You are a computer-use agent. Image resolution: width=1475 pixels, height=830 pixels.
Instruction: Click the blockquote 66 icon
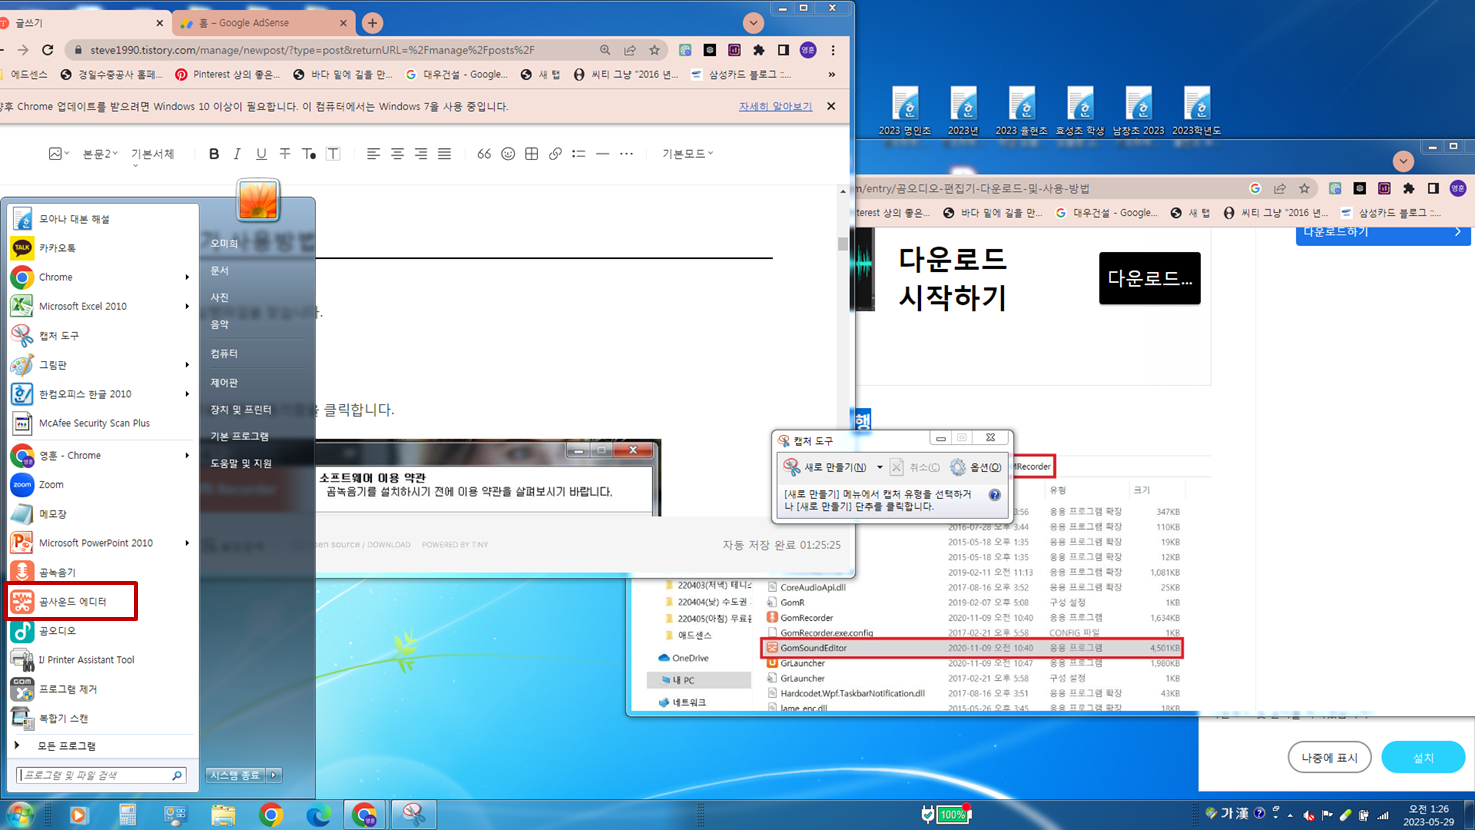click(x=483, y=153)
